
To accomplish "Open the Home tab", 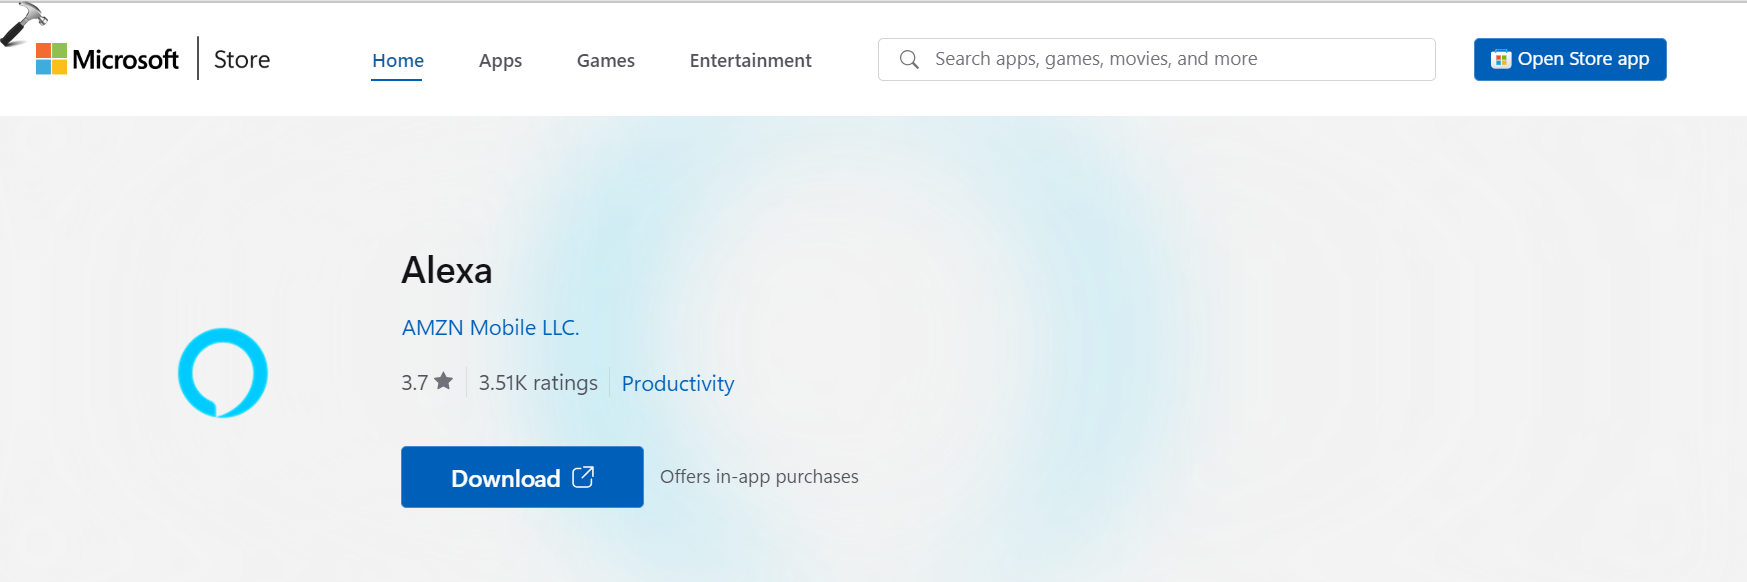I will pos(398,61).
